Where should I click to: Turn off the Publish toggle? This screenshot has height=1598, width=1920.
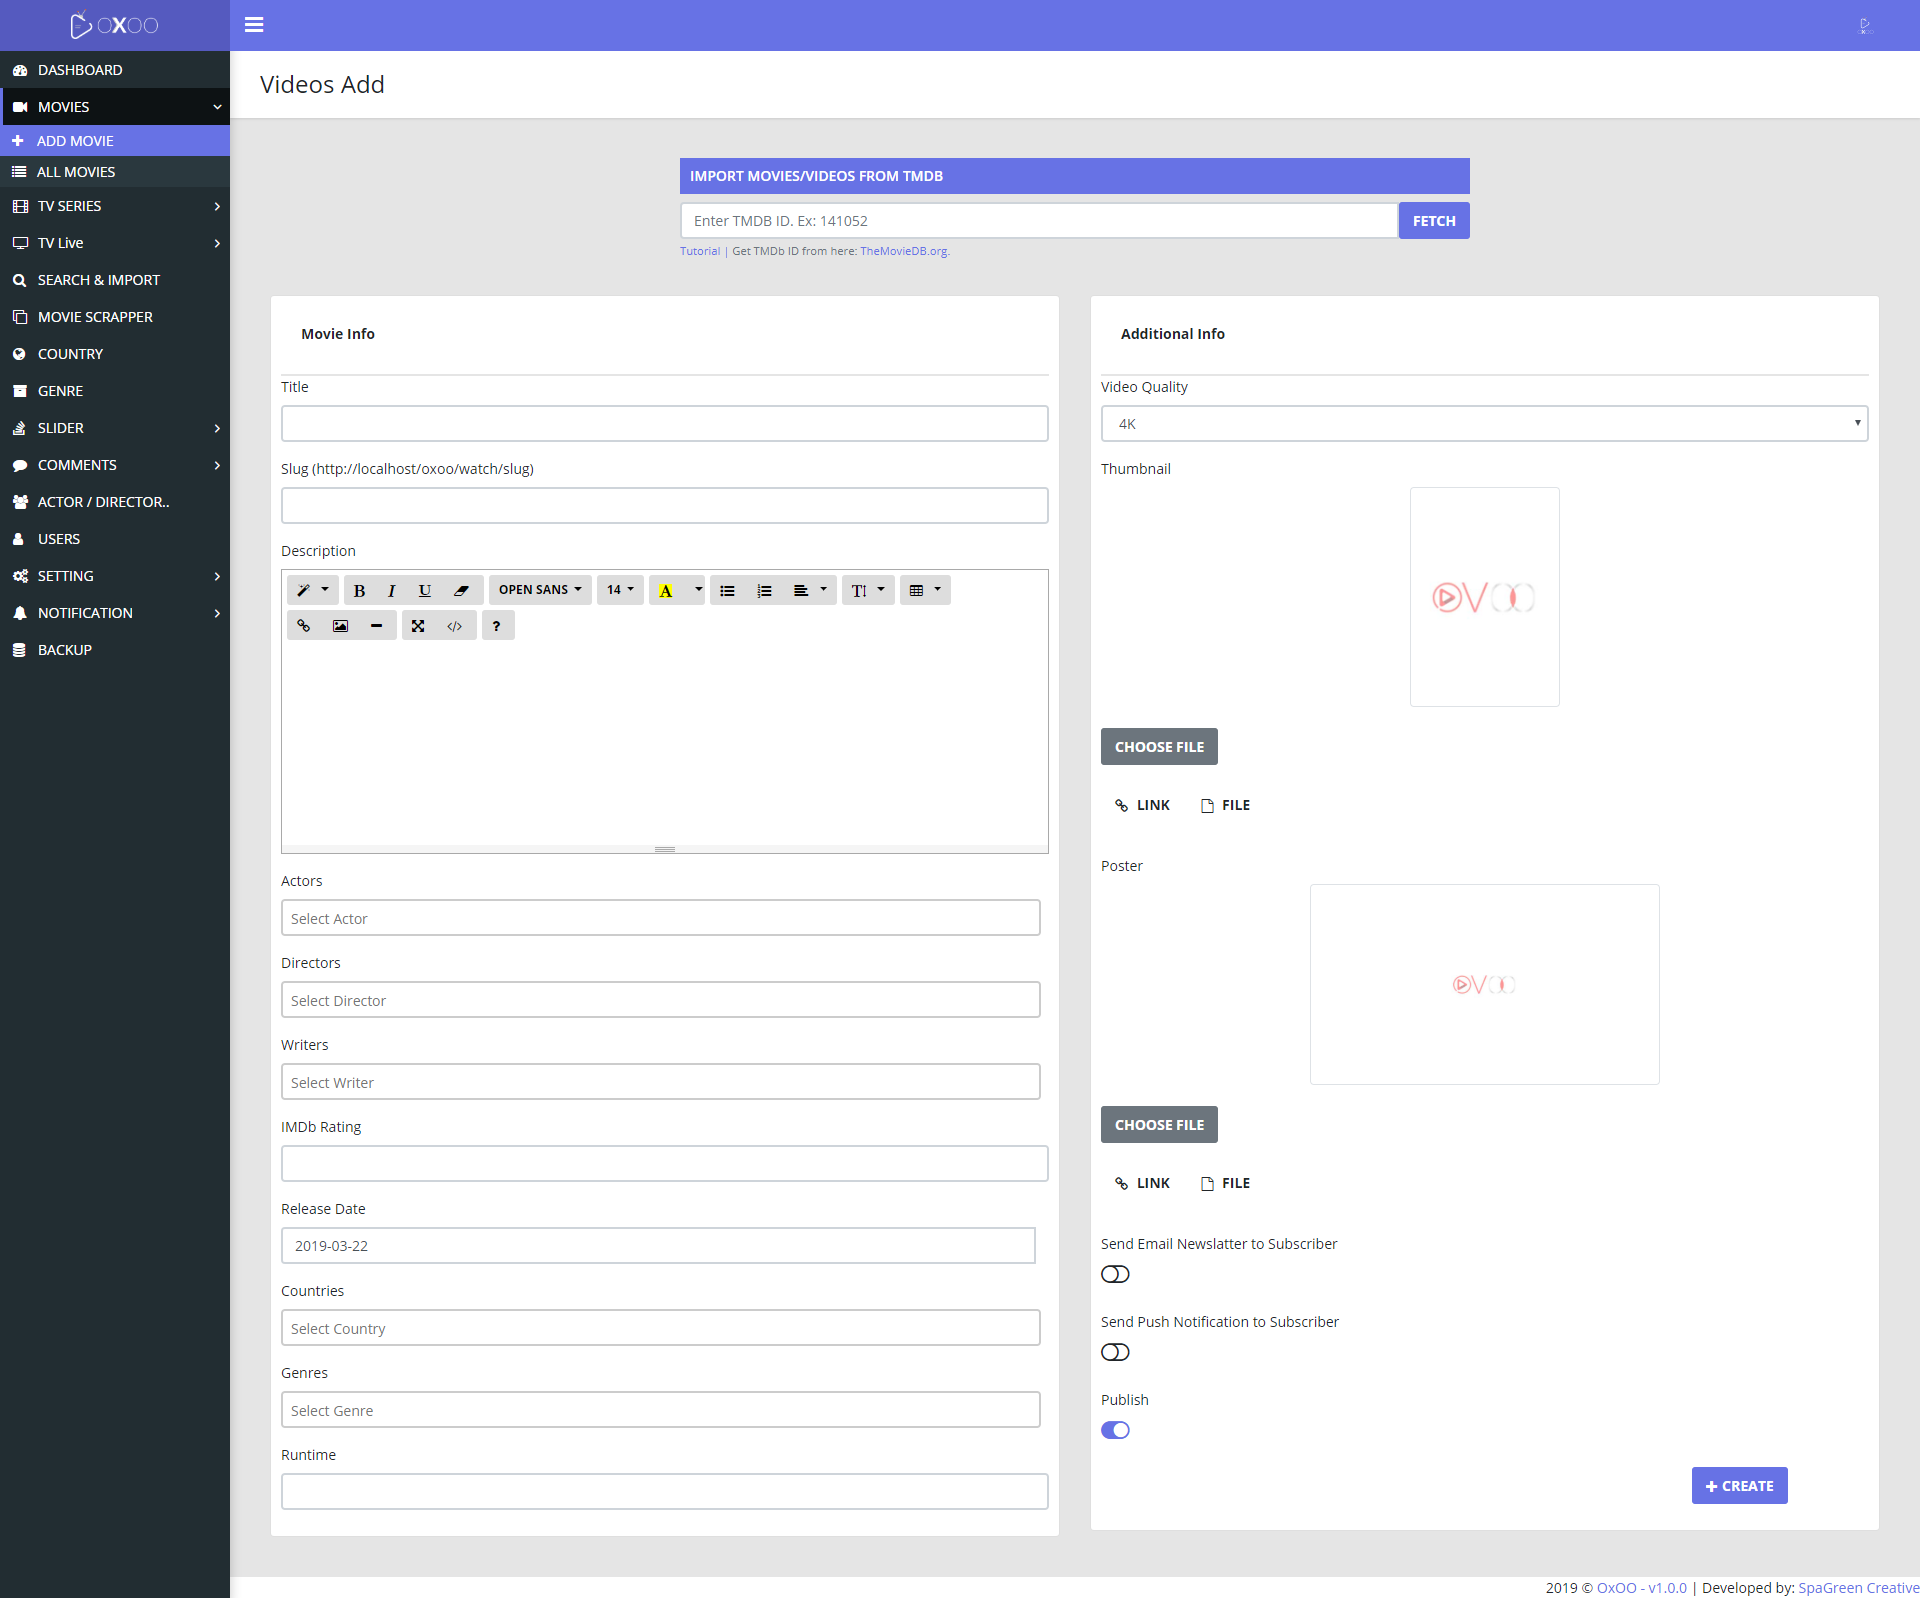pyautogui.click(x=1115, y=1430)
